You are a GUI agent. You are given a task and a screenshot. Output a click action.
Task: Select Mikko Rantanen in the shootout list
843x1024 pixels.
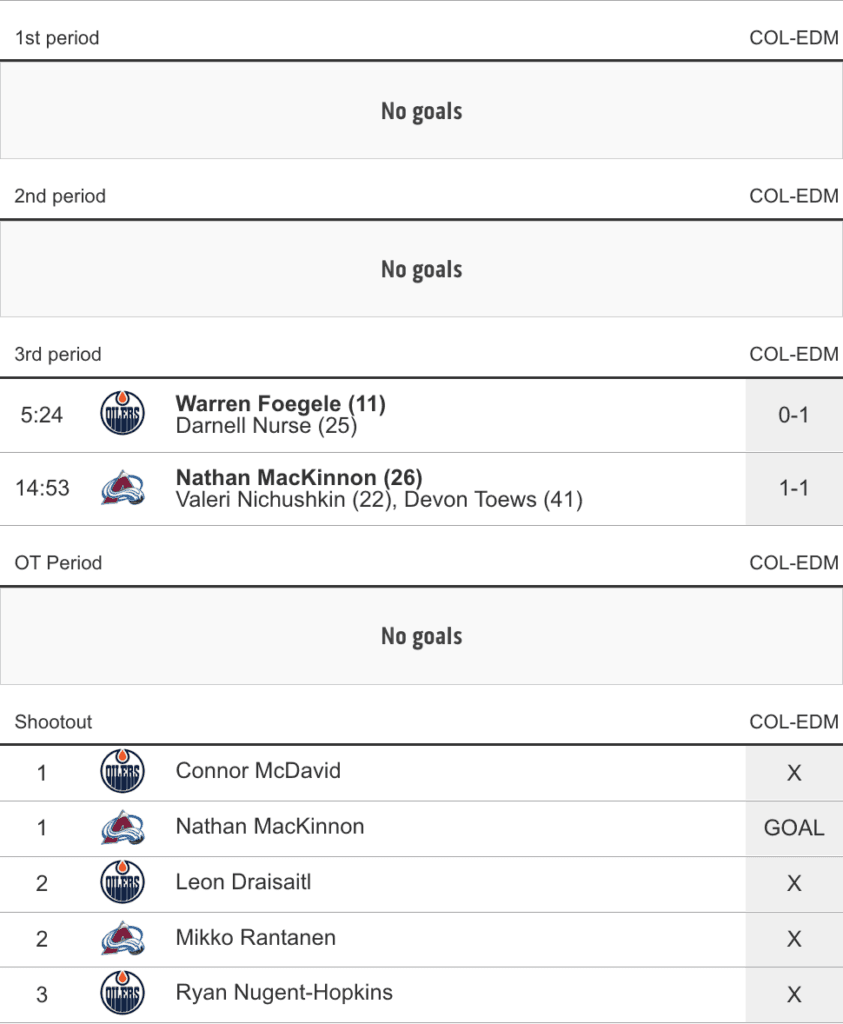pyautogui.click(x=255, y=938)
